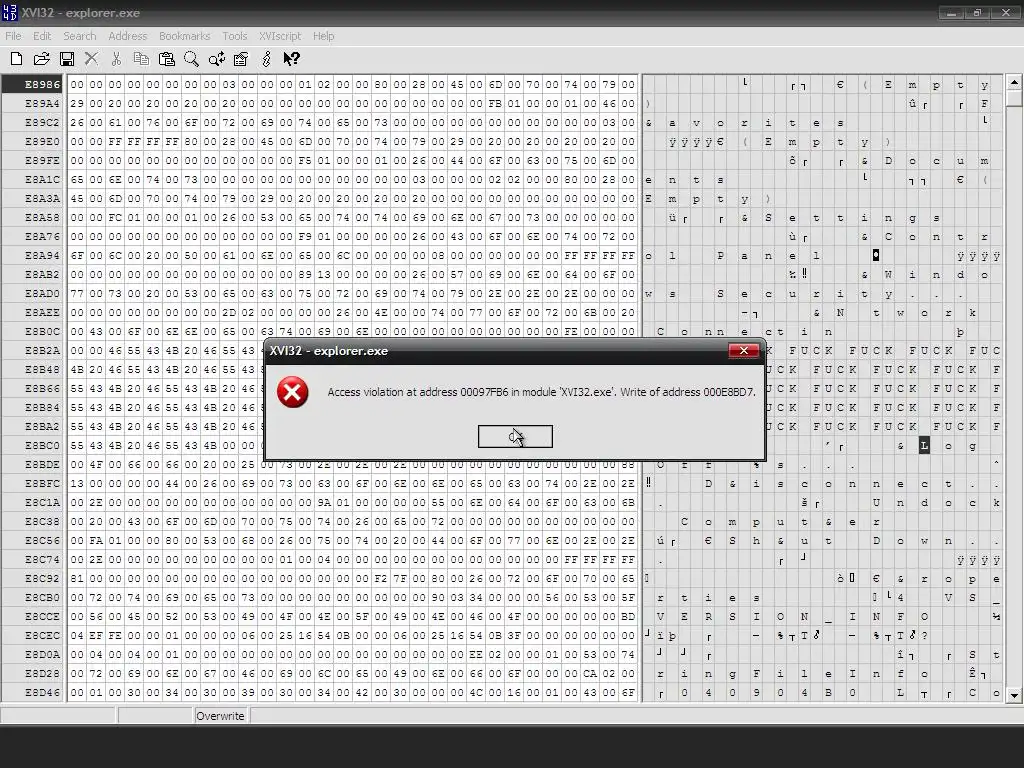
Task: Open the Bookmarks menu
Action: click(185, 36)
